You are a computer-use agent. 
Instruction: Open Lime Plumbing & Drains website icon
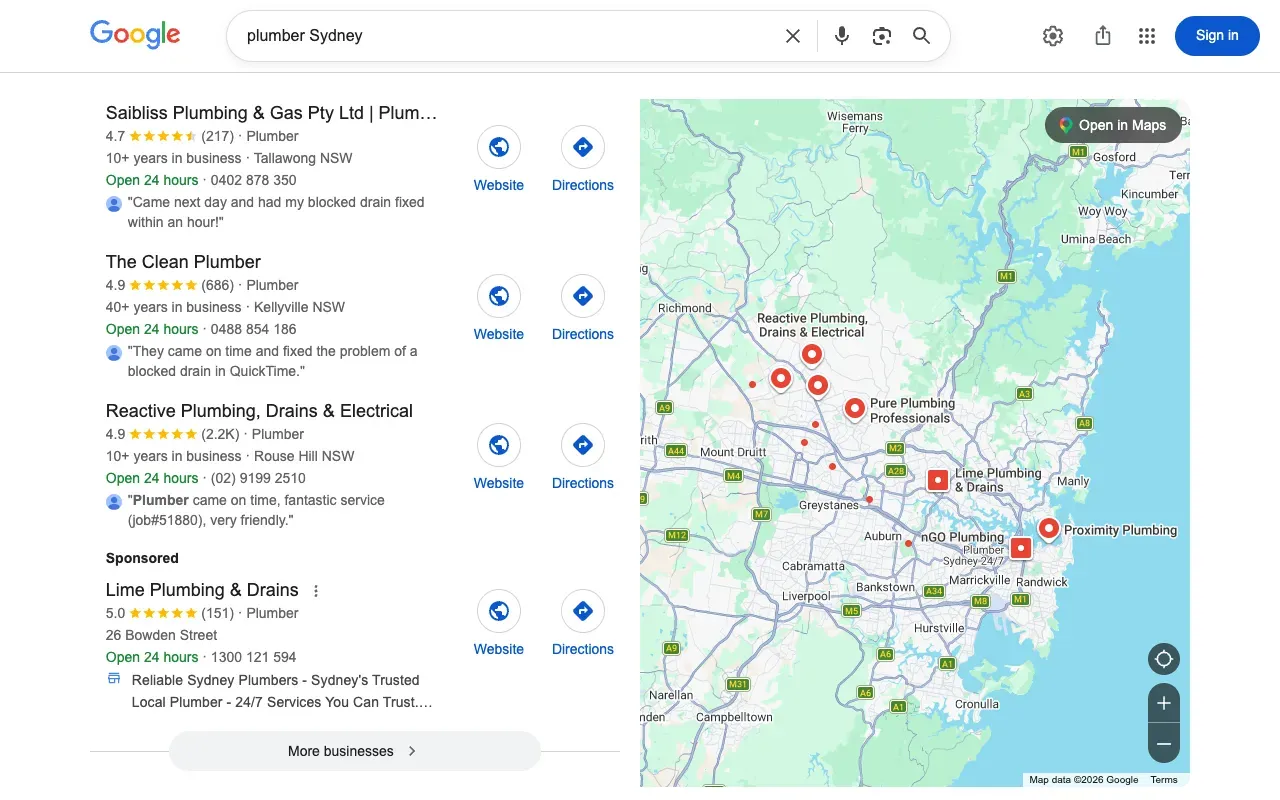click(x=499, y=612)
